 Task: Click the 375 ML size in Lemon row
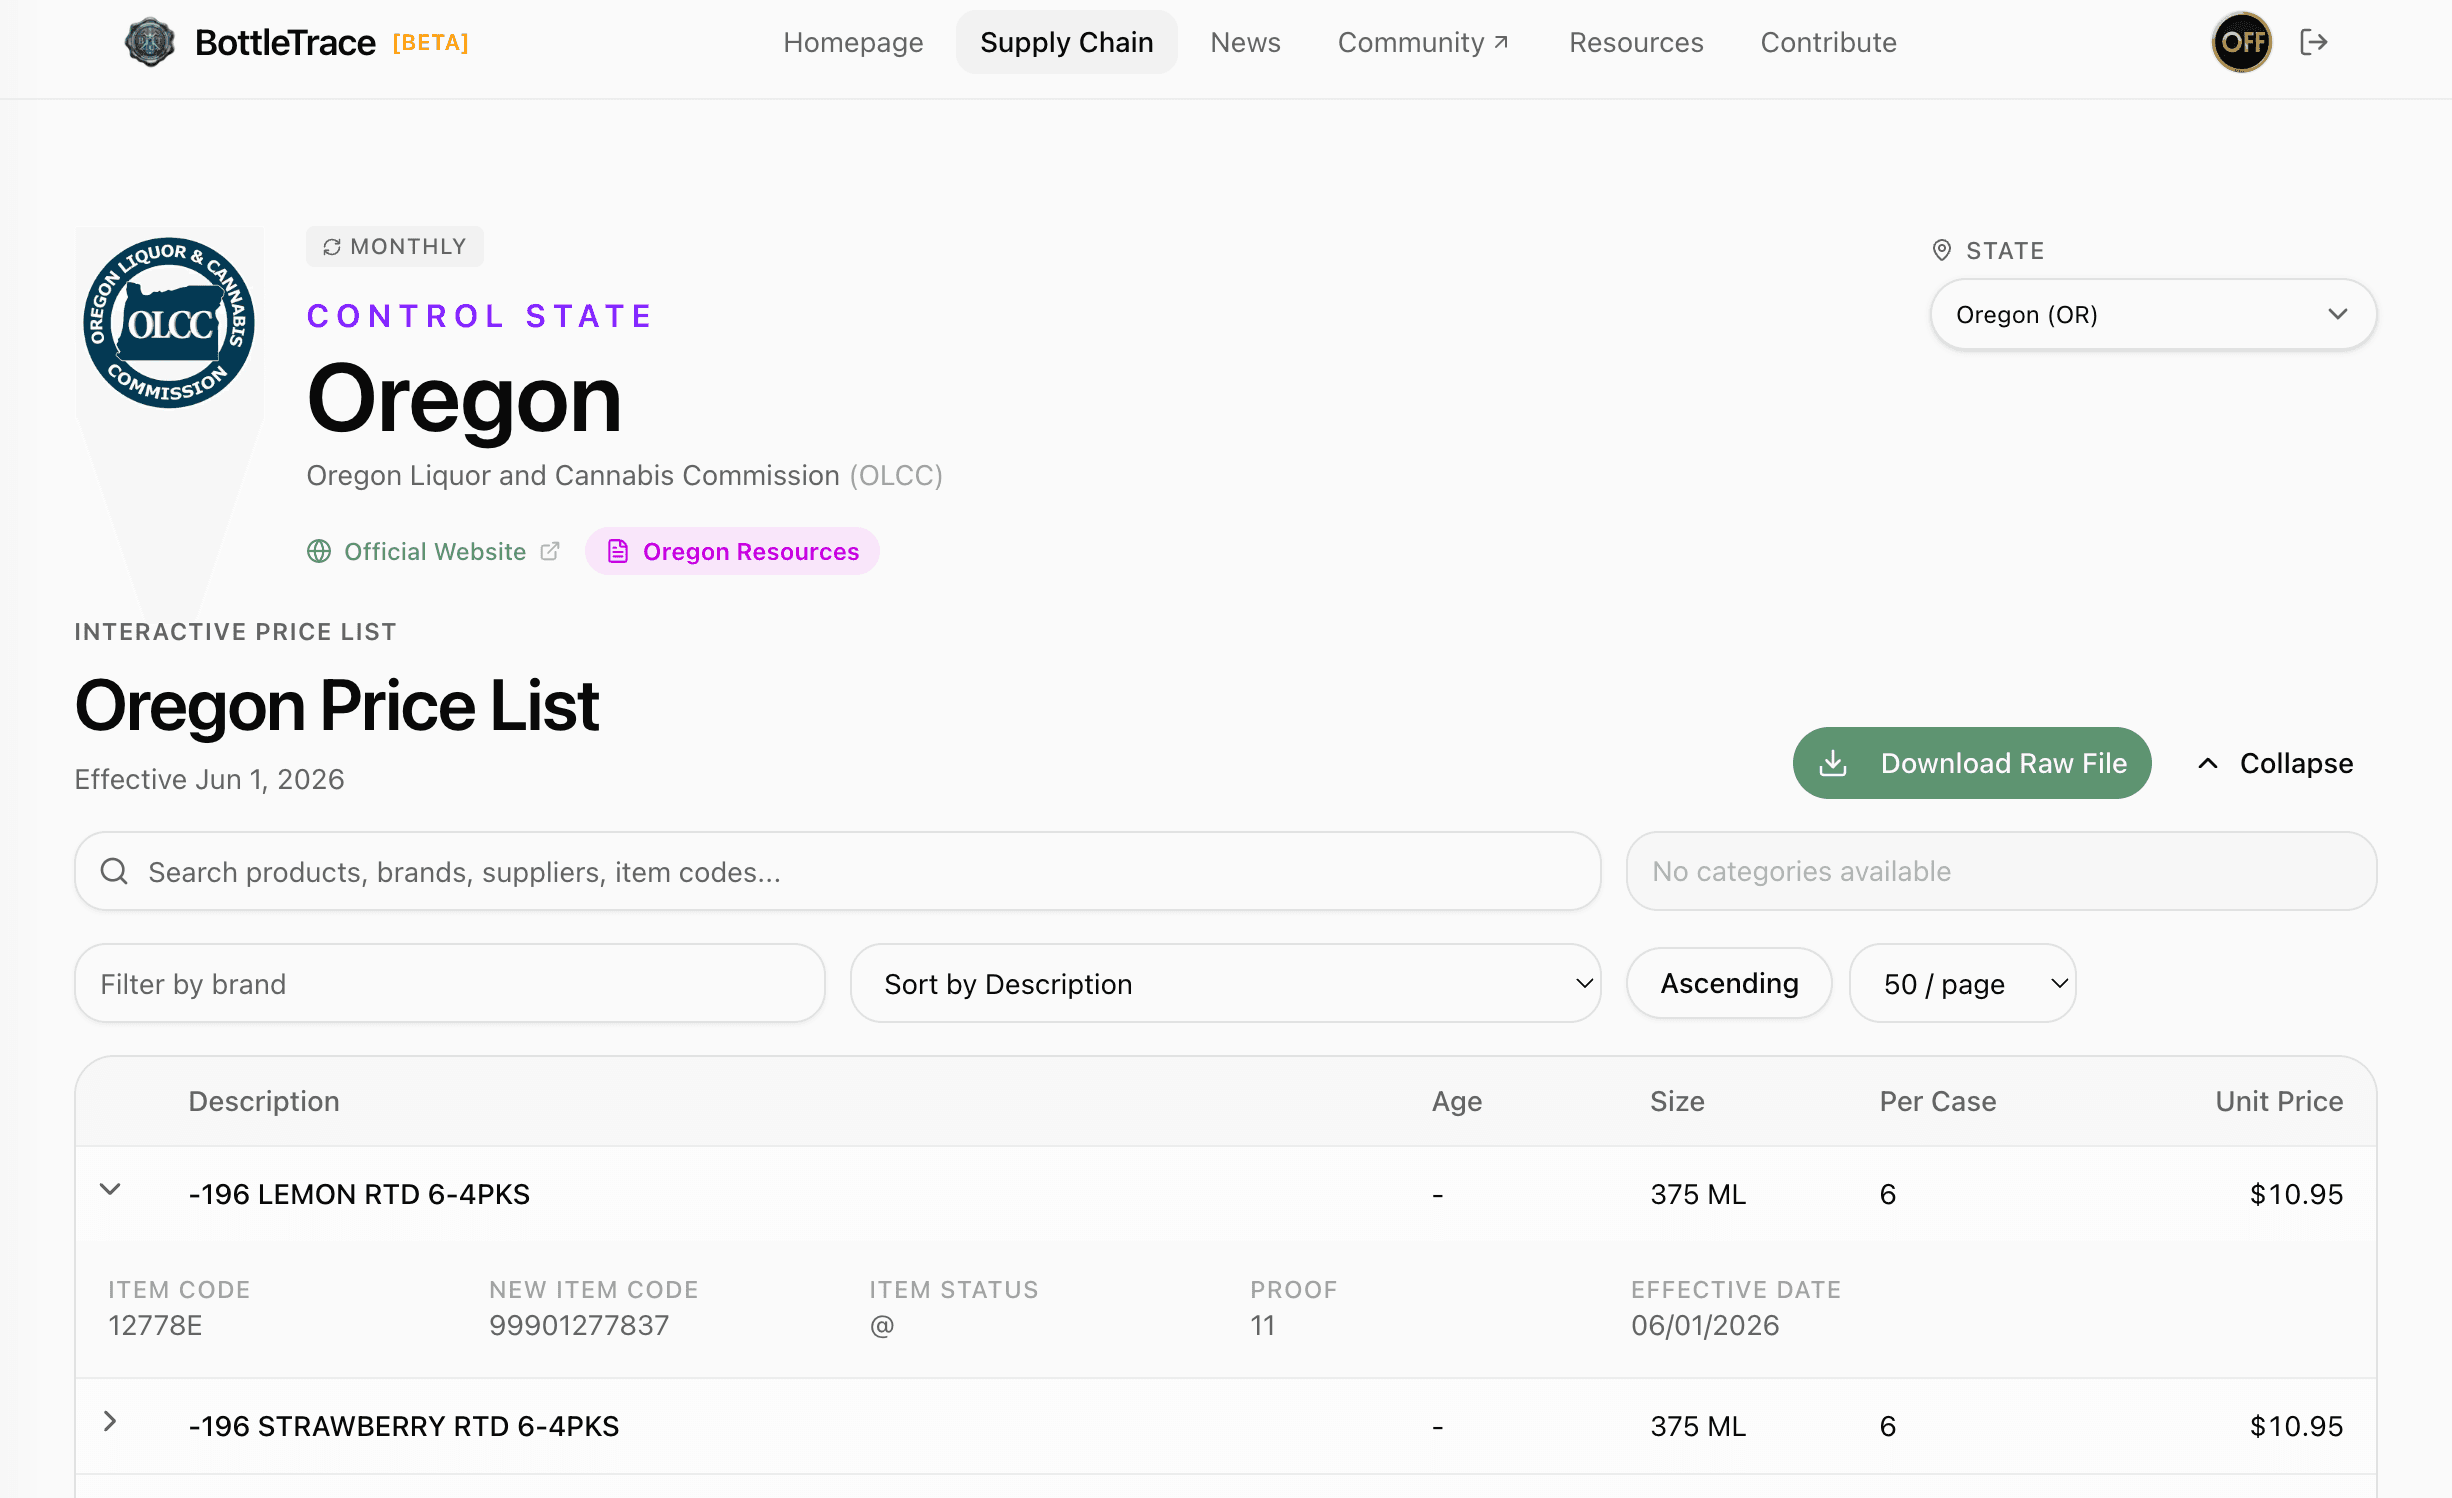click(1698, 1195)
